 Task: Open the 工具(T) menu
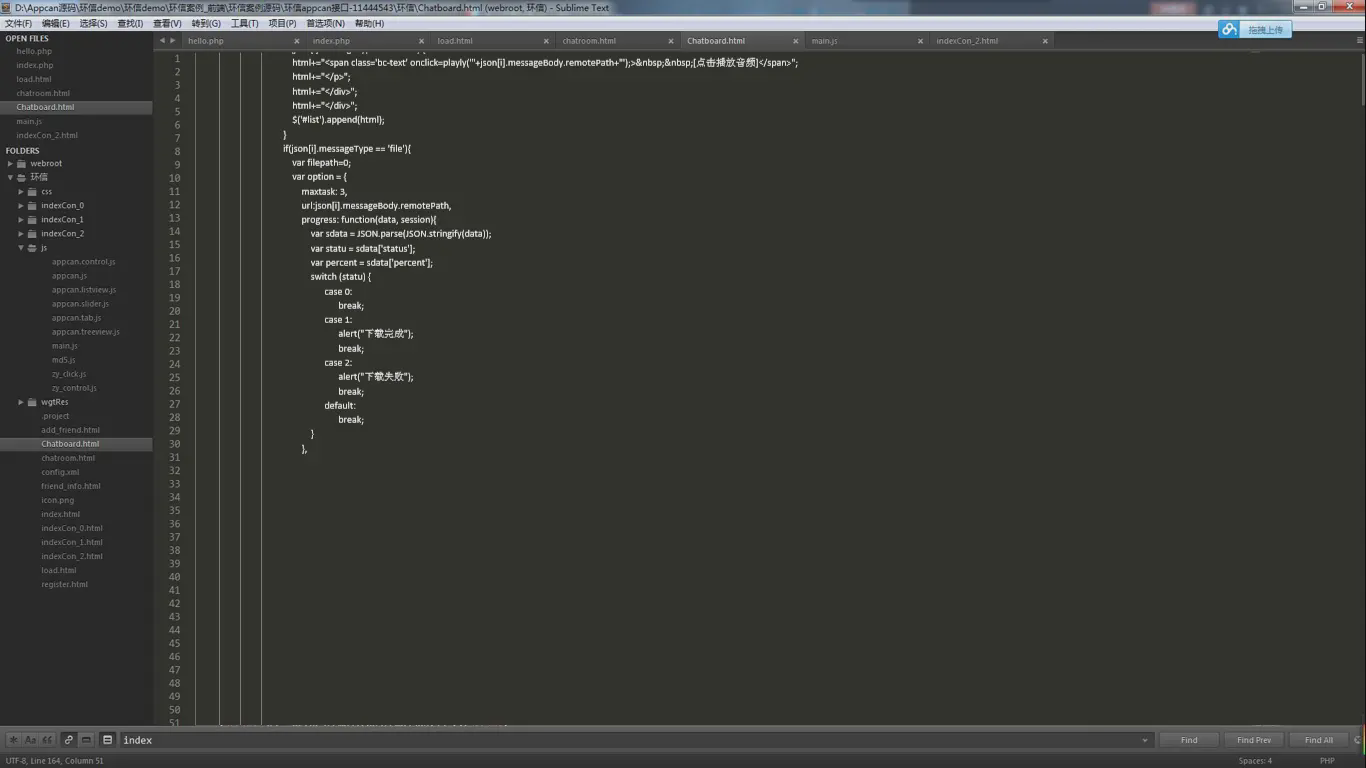(x=244, y=23)
